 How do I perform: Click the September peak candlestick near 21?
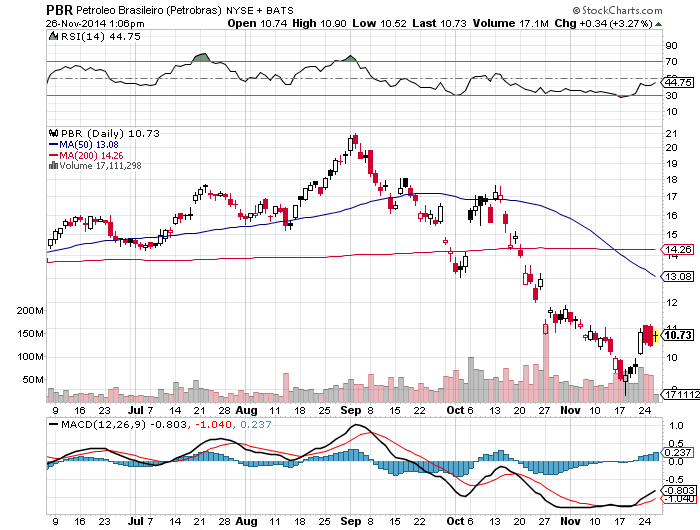coord(355,141)
